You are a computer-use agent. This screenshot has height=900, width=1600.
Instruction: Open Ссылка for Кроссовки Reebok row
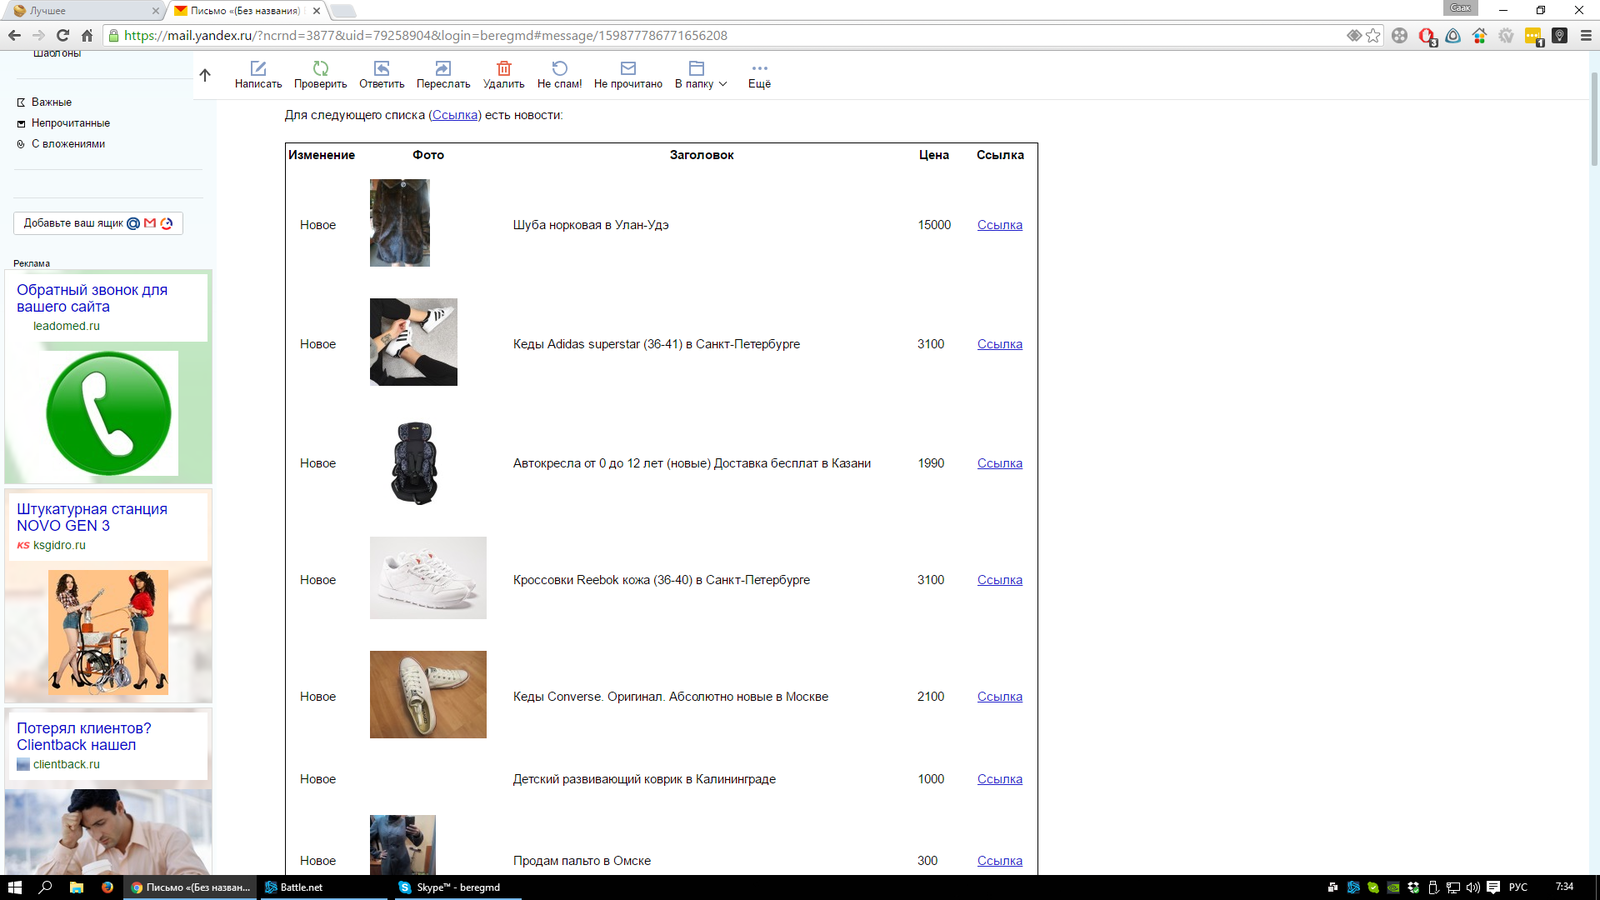click(x=999, y=580)
